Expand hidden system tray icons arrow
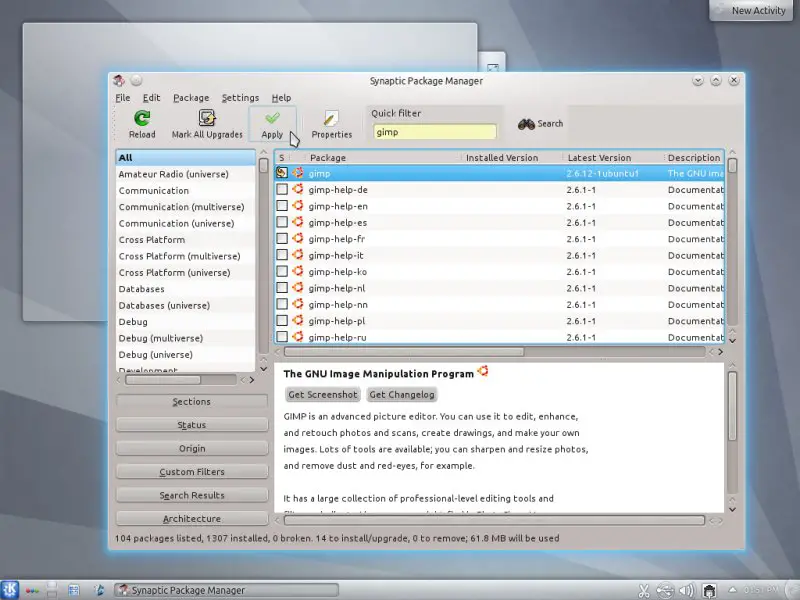This screenshot has height=600, width=800. (x=732, y=589)
